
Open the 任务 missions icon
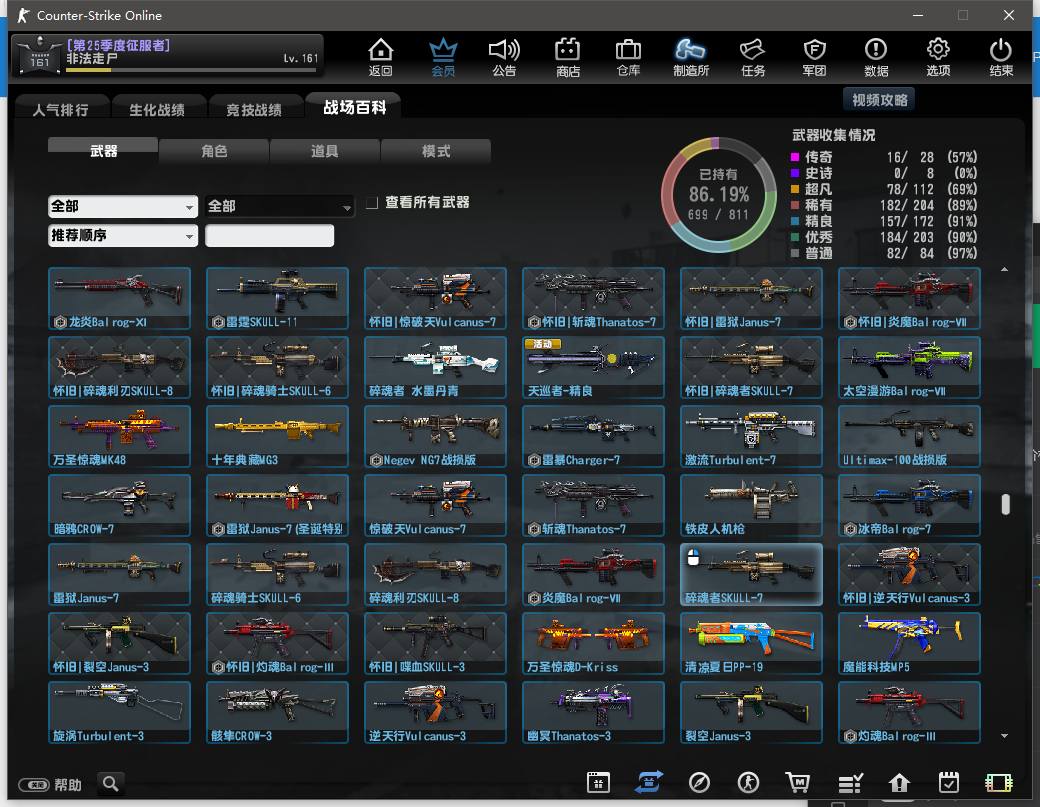[753, 57]
